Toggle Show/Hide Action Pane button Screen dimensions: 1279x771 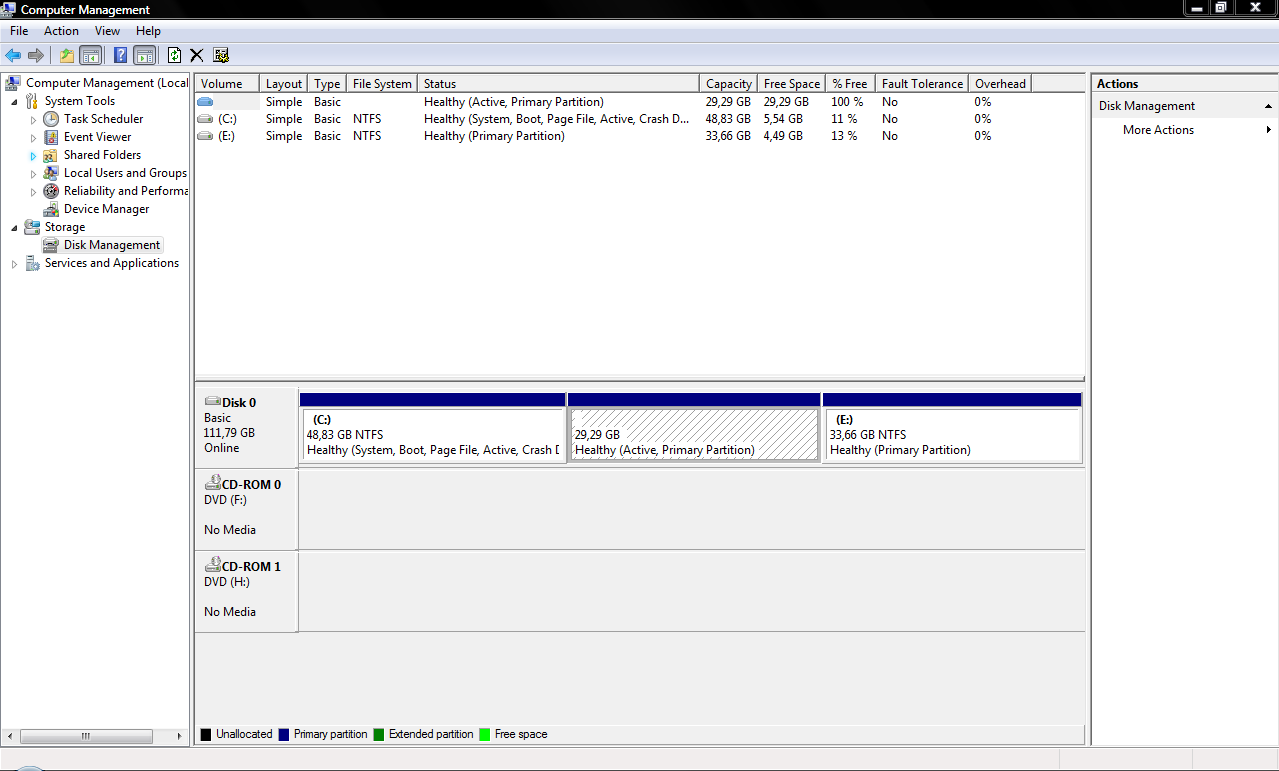pos(144,56)
